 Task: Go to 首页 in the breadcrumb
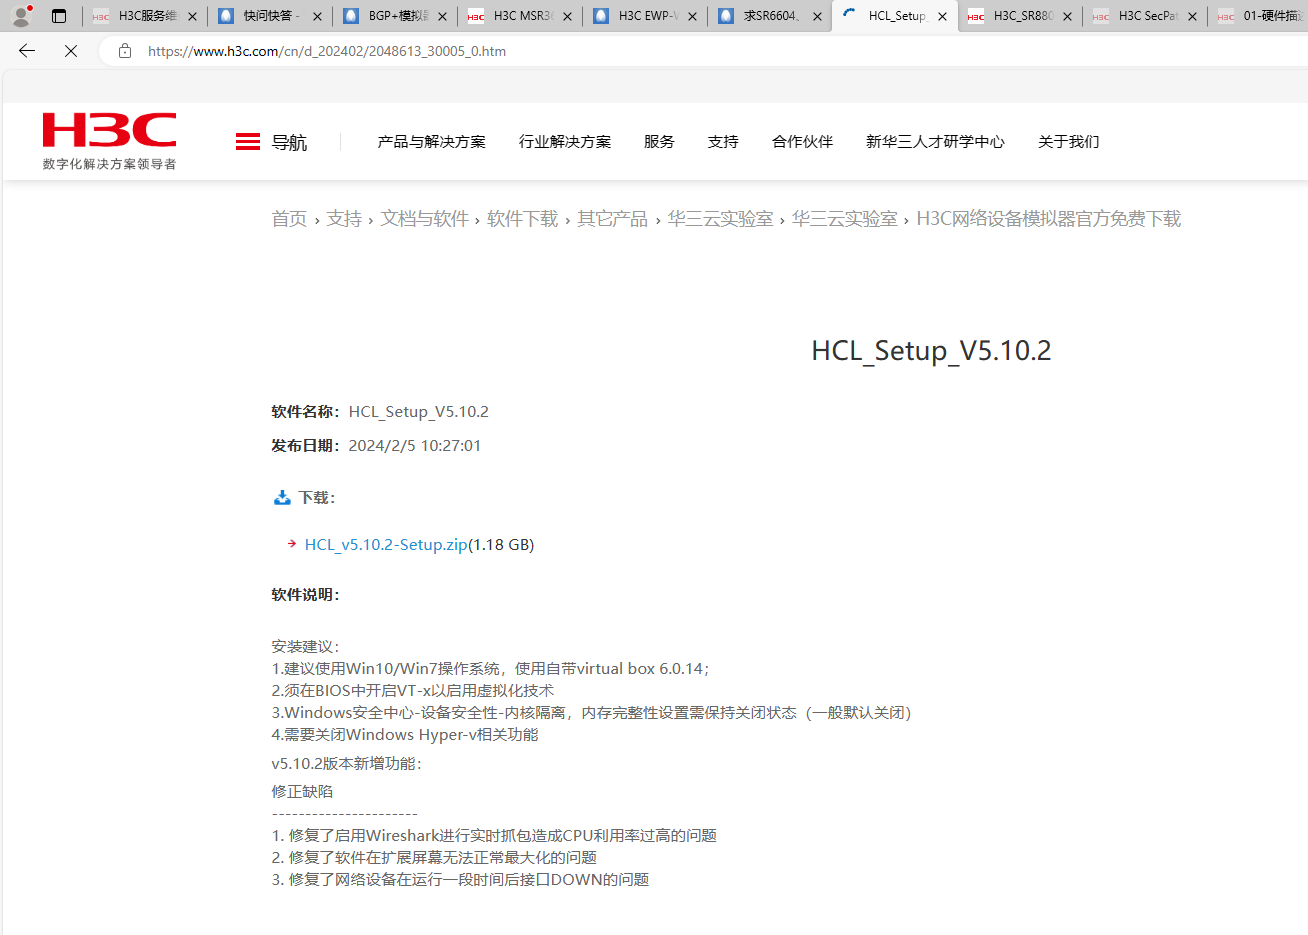click(289, 219)
